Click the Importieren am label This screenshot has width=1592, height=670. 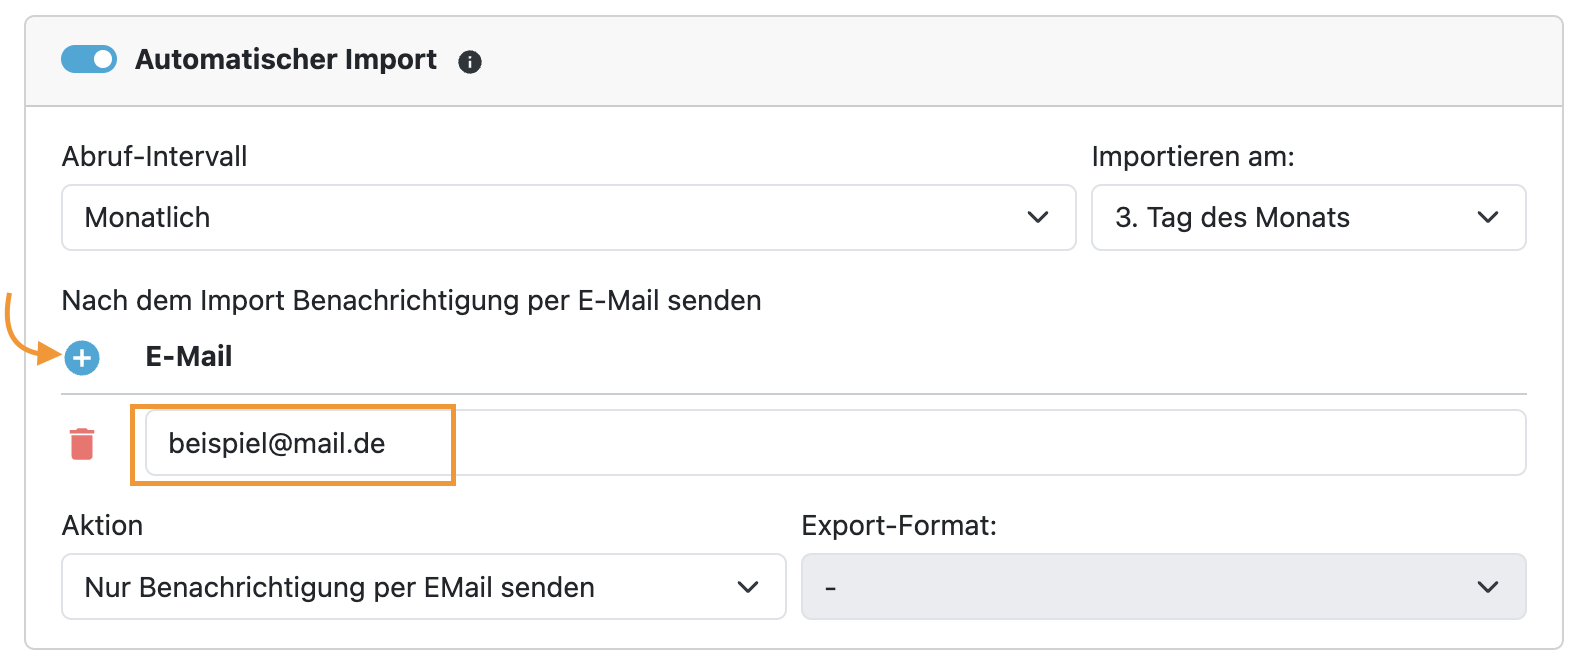pos(1193,157)
